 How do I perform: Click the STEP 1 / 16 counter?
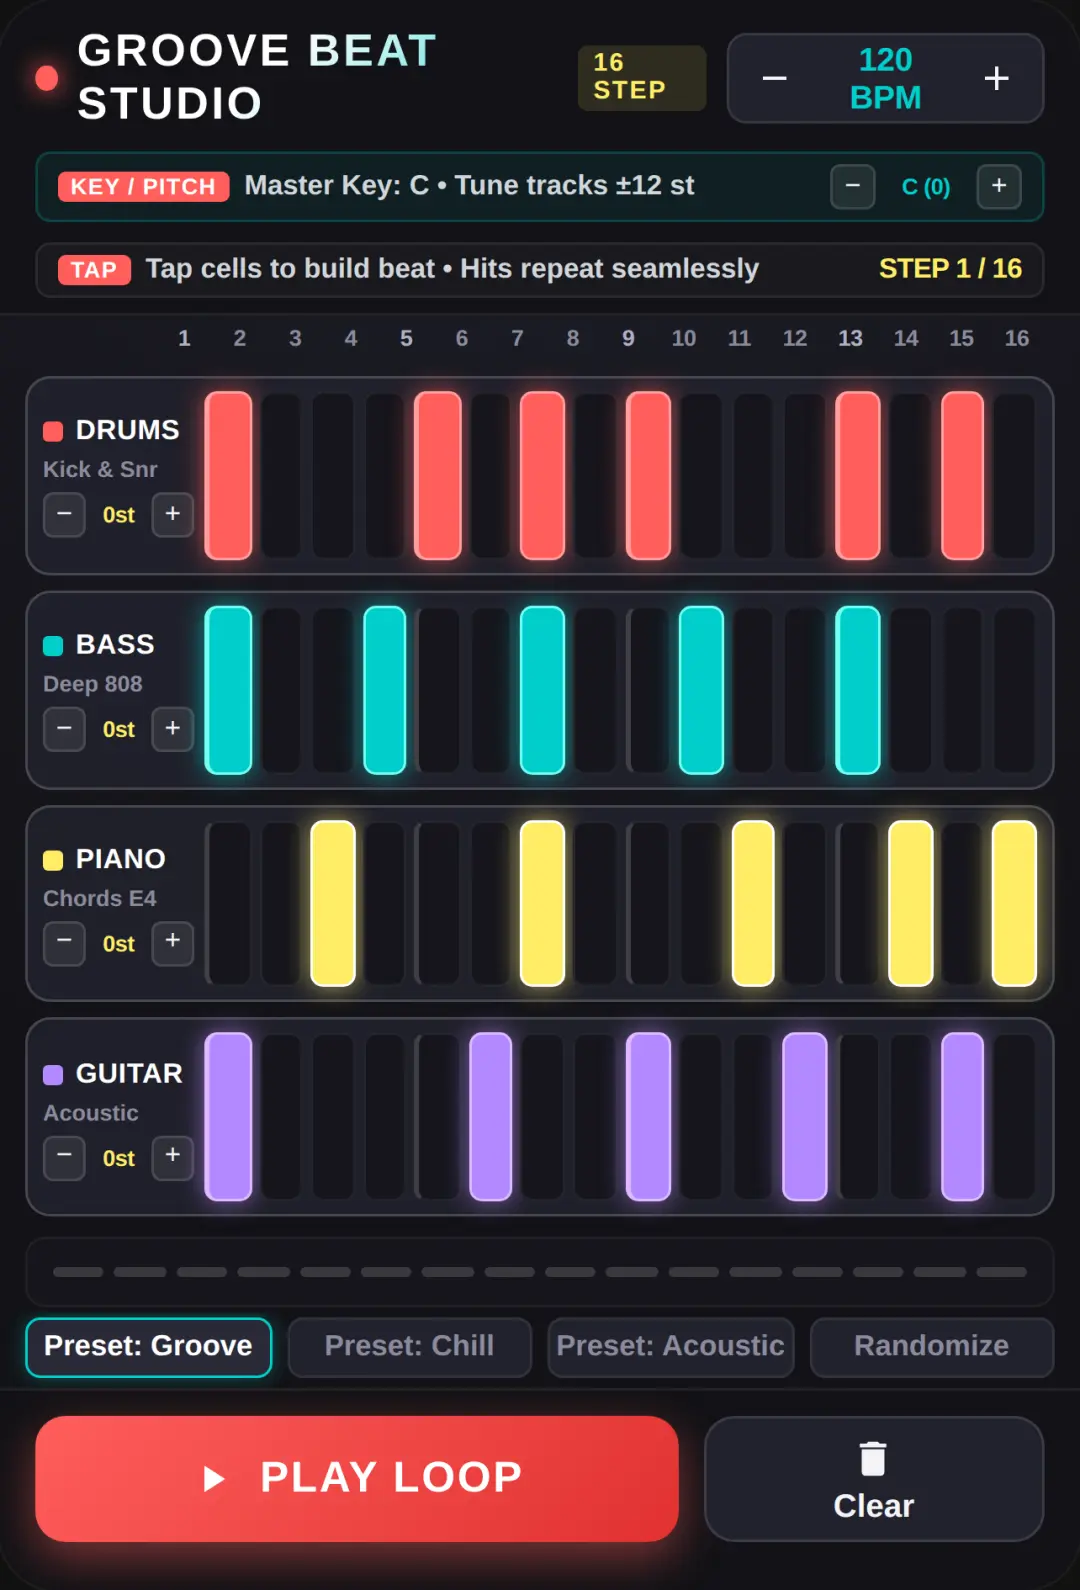pyautogui.click(x=950, y=268)
